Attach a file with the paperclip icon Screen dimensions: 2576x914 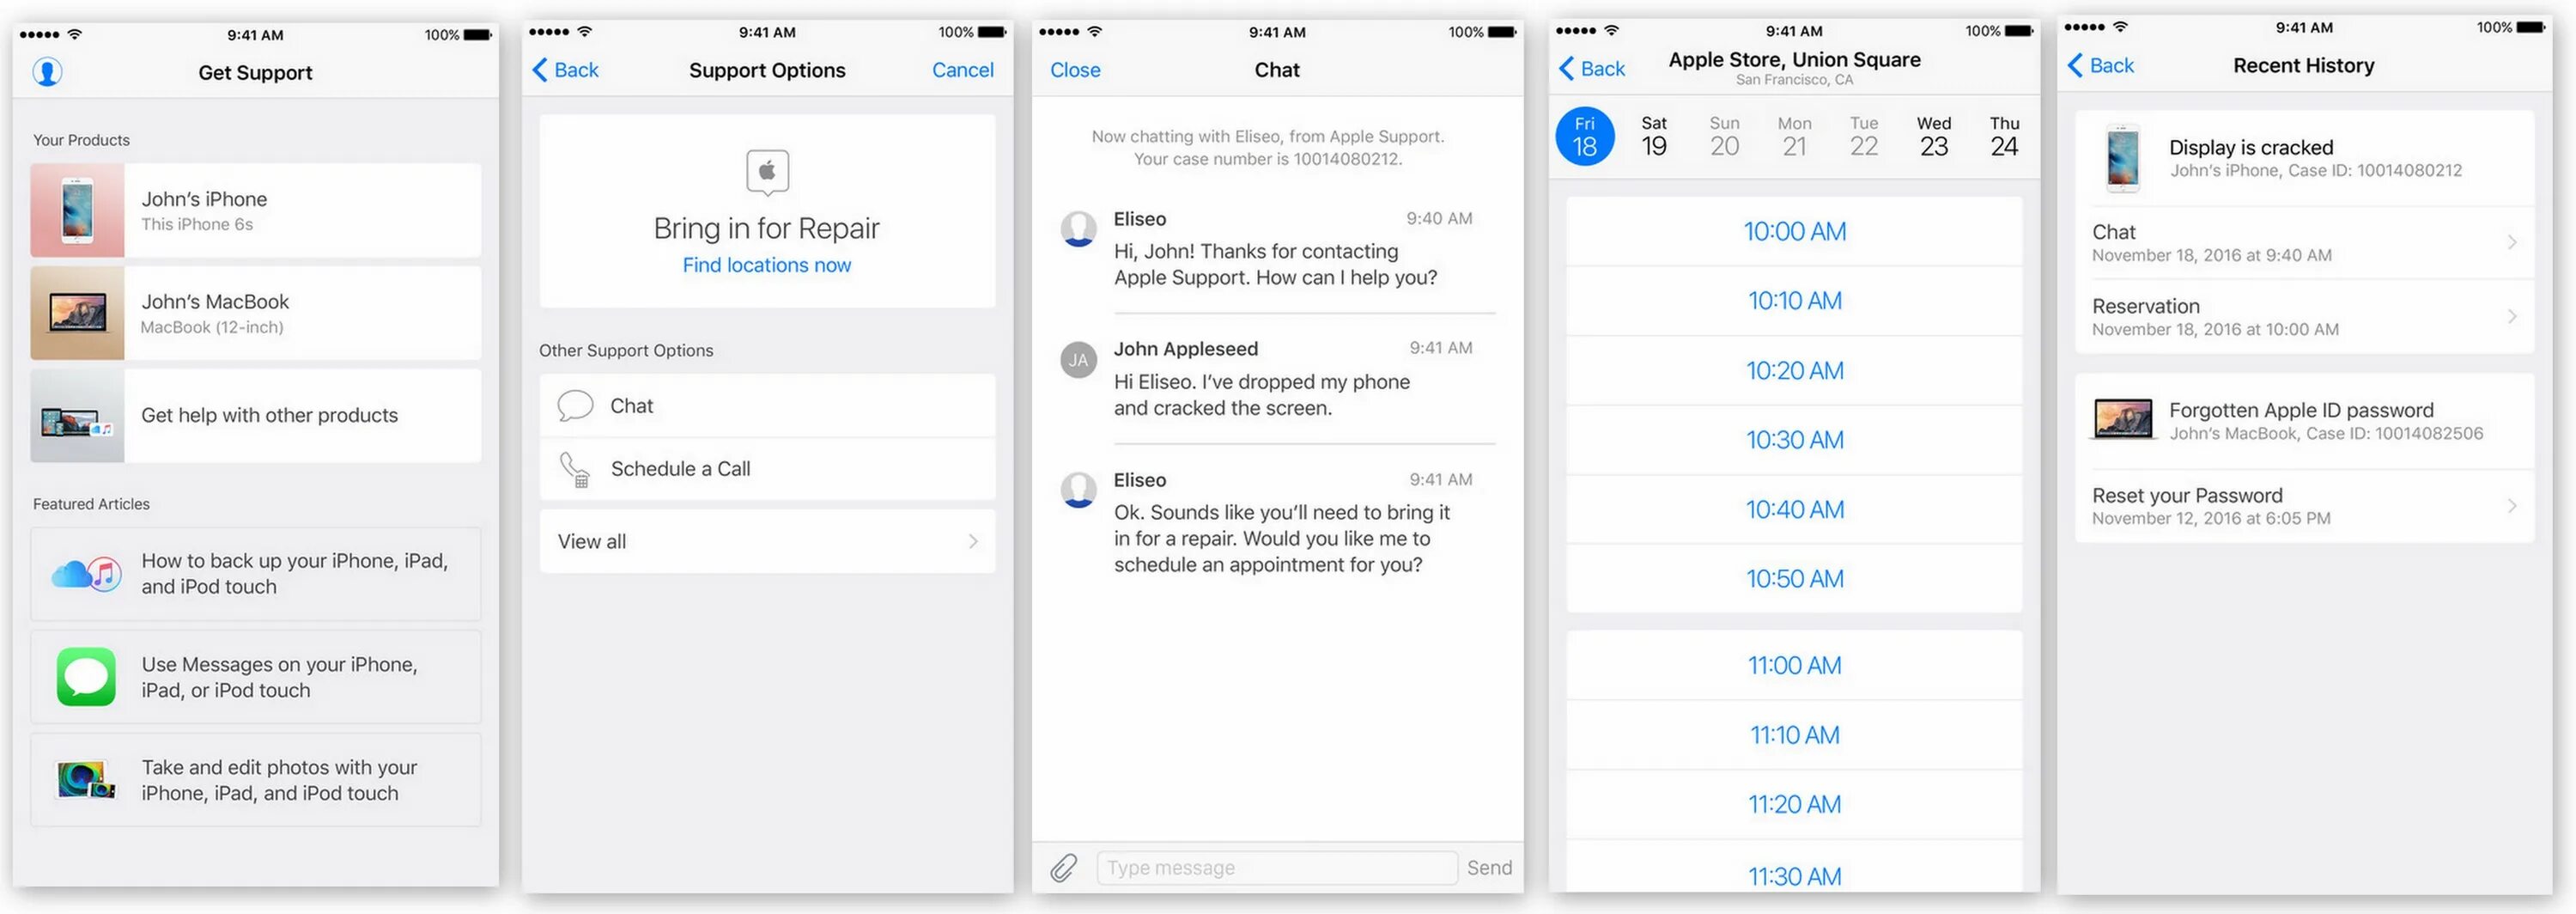1064,867
